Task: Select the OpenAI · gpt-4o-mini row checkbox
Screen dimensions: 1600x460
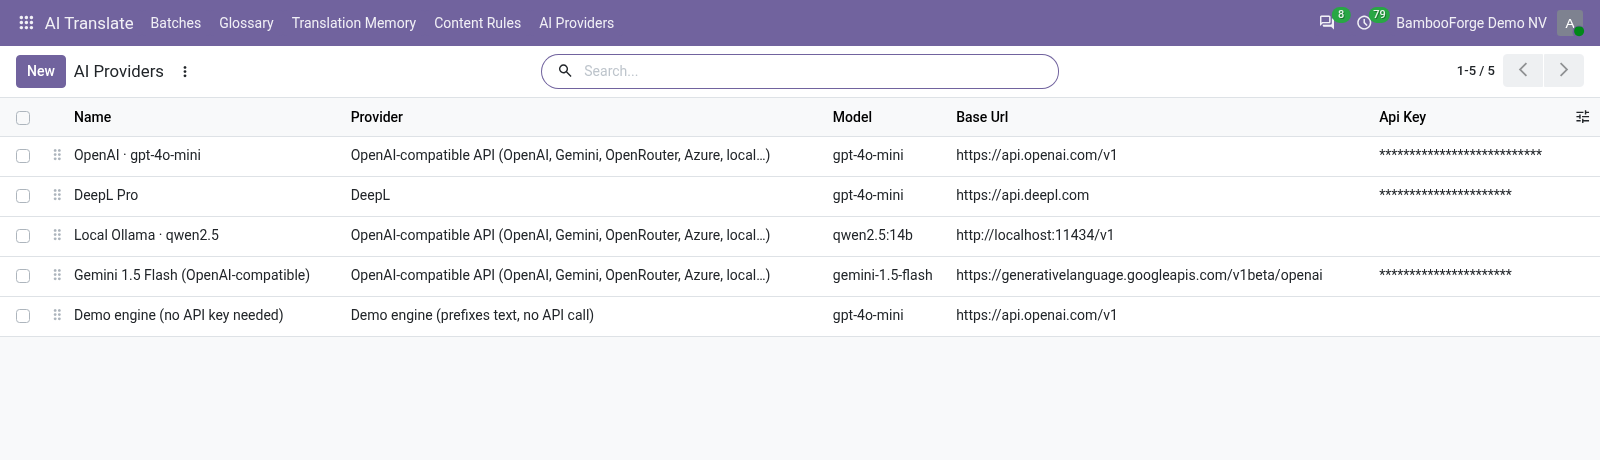Action: [23, 156]
